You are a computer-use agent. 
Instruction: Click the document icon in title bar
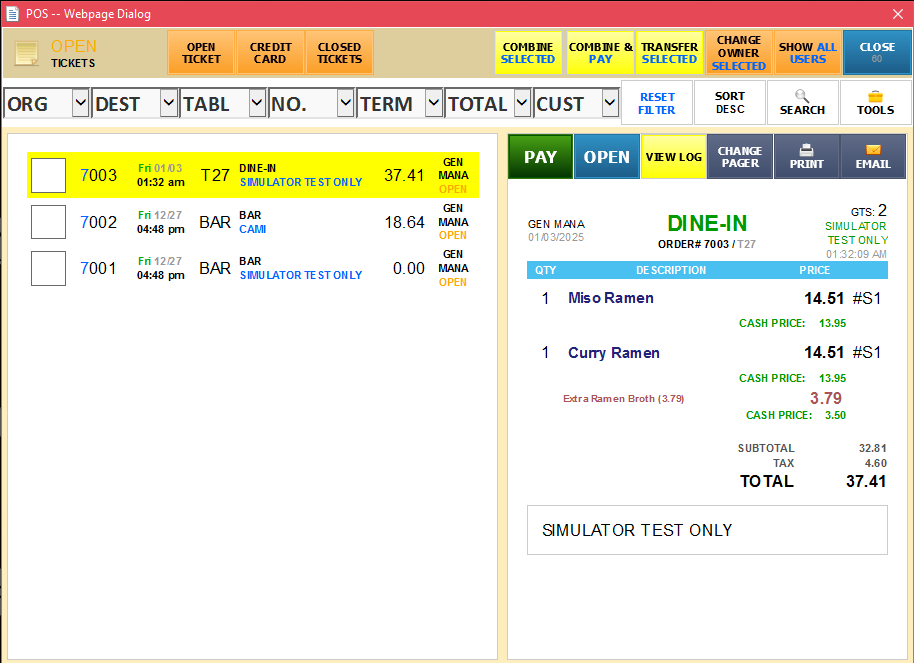12,14
